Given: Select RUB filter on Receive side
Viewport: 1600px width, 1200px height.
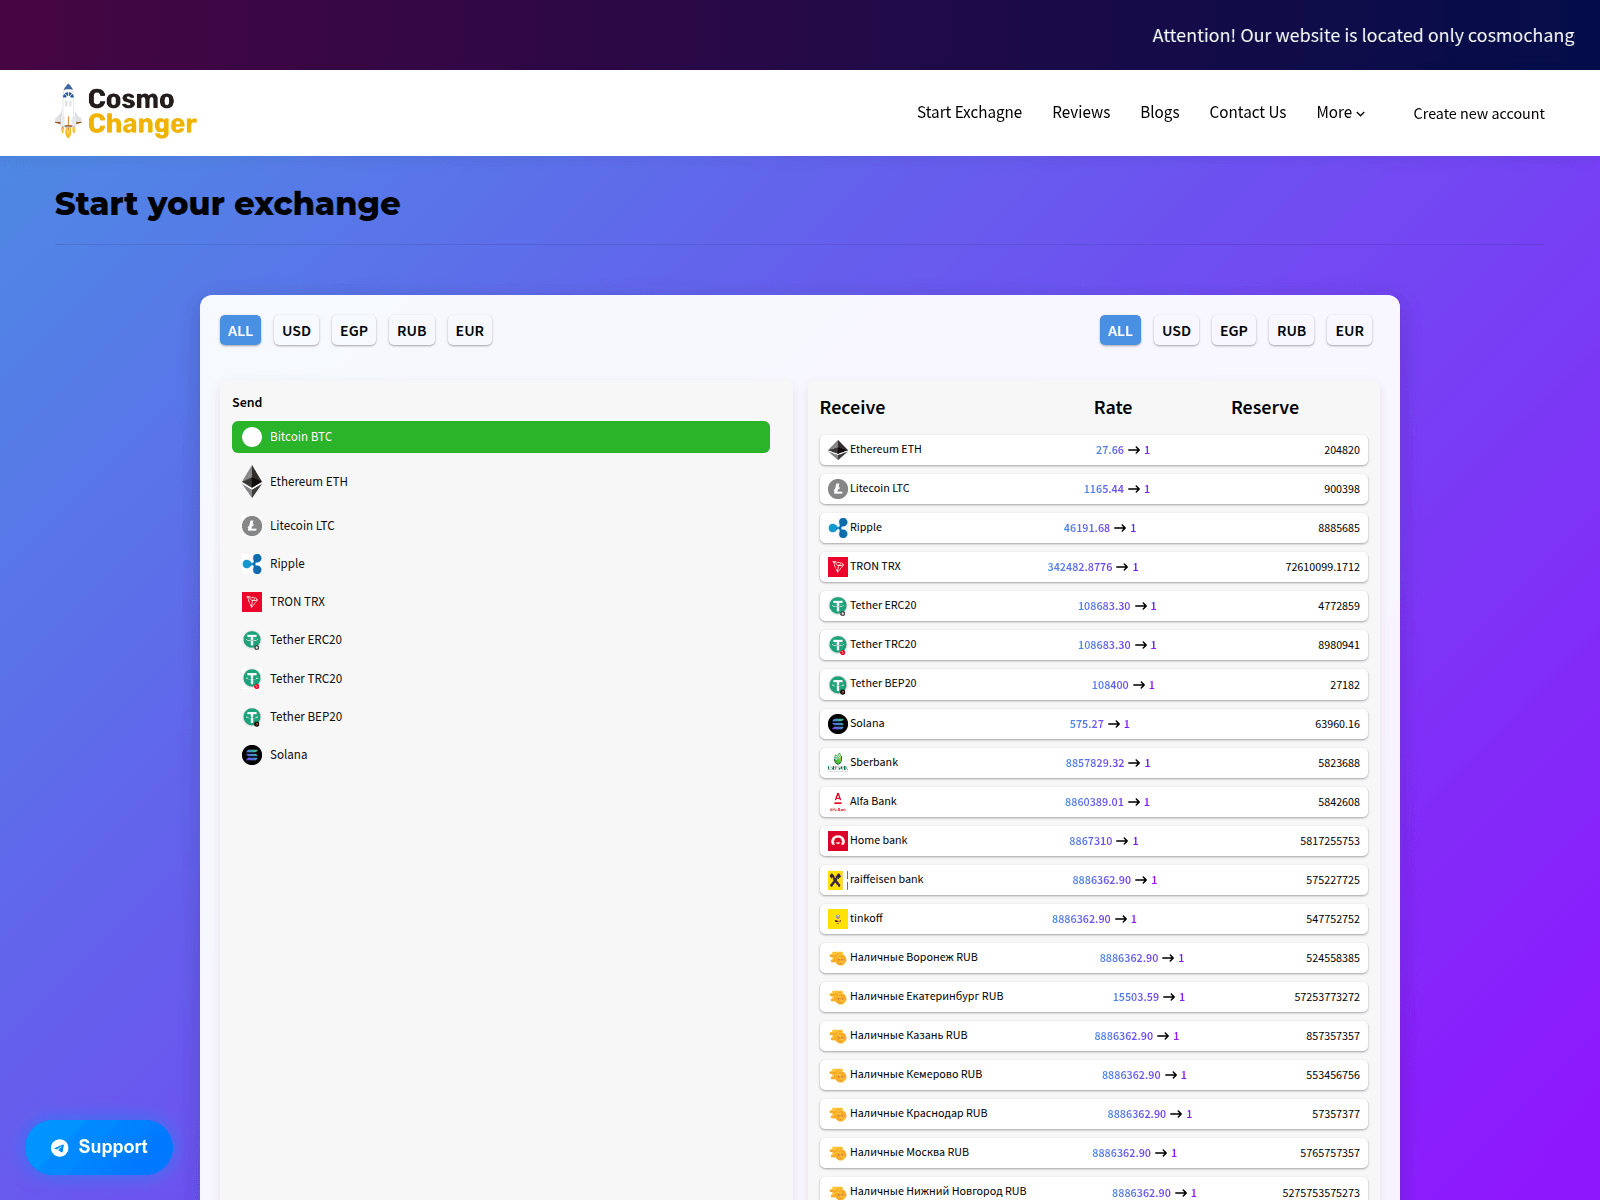Looking at the screenshot, I should (x=1292, y=331).
